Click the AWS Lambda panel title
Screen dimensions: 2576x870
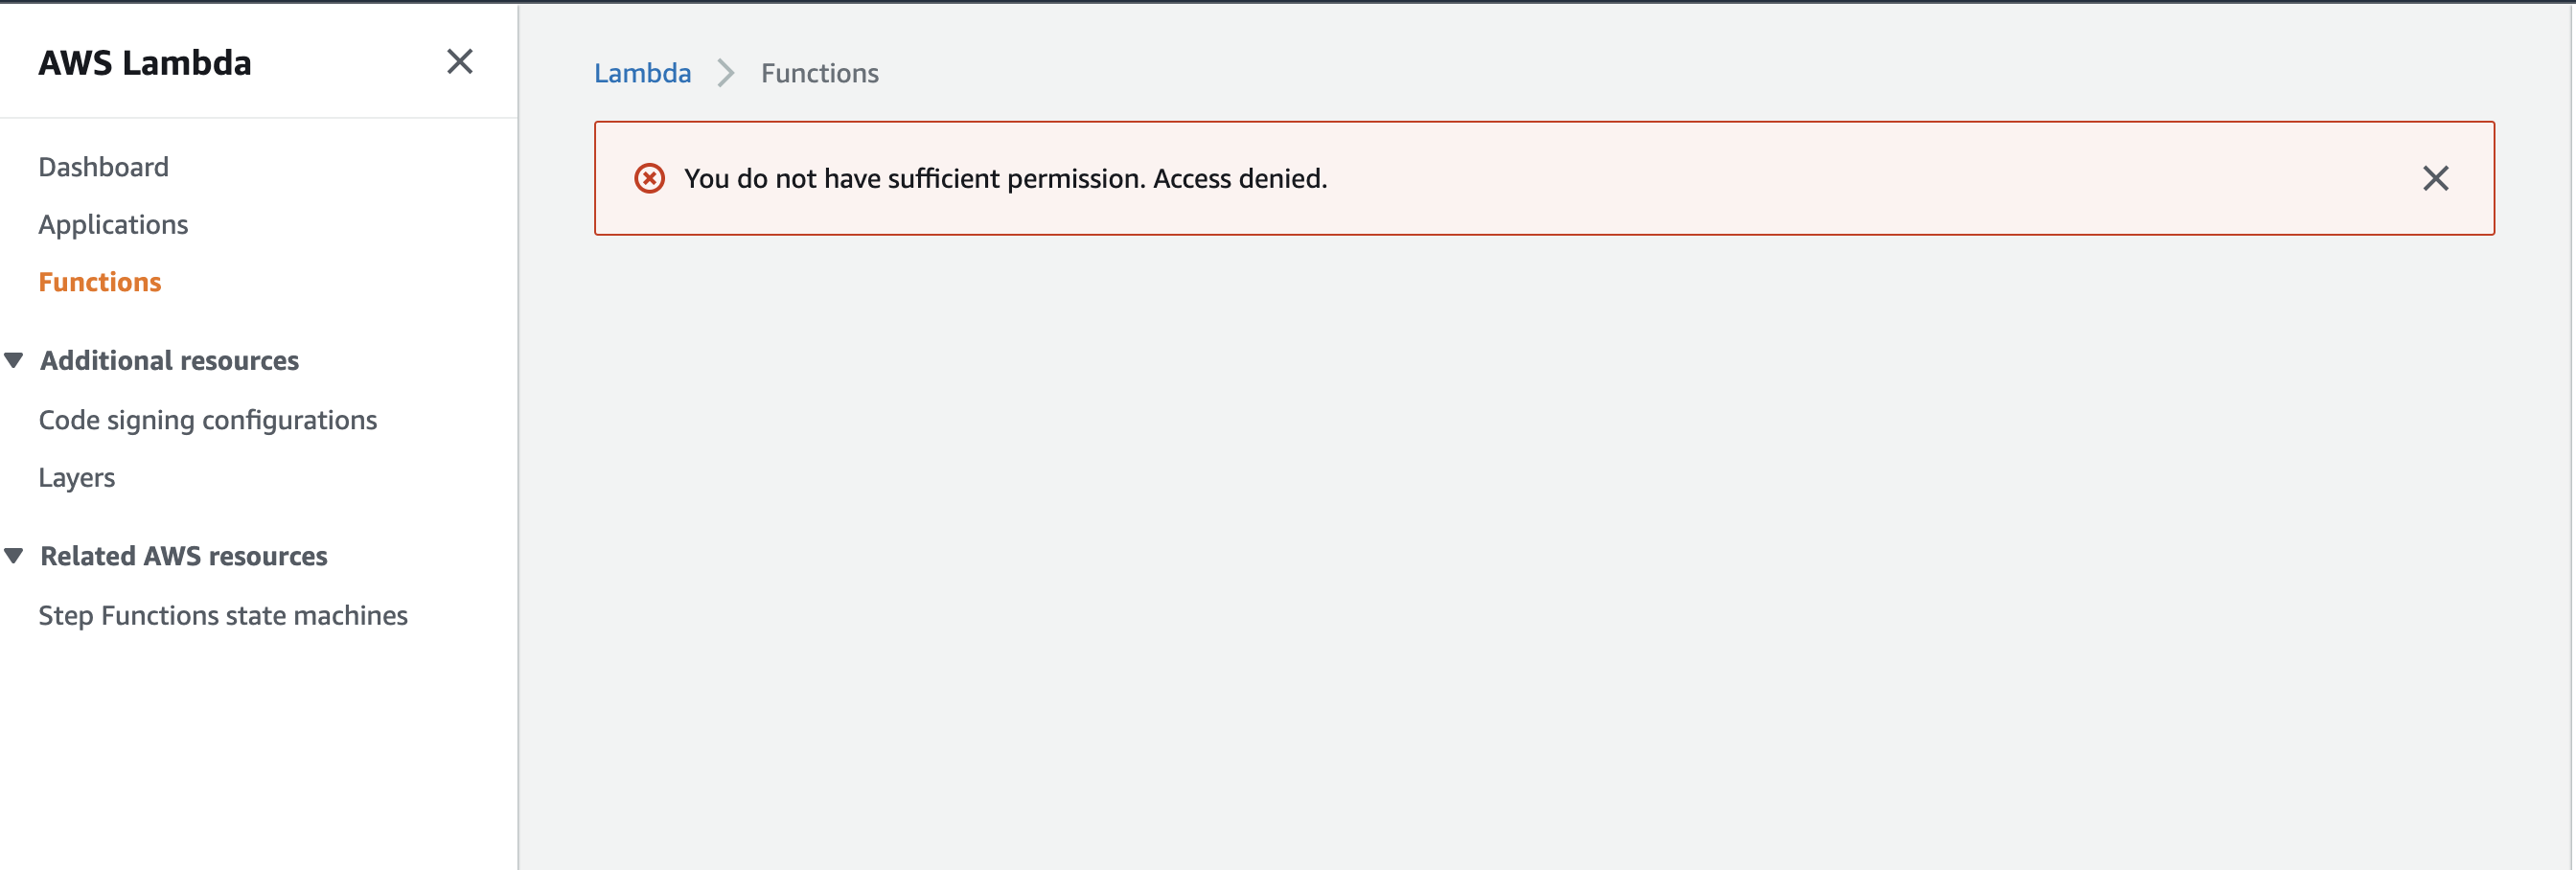coord(144,62)
